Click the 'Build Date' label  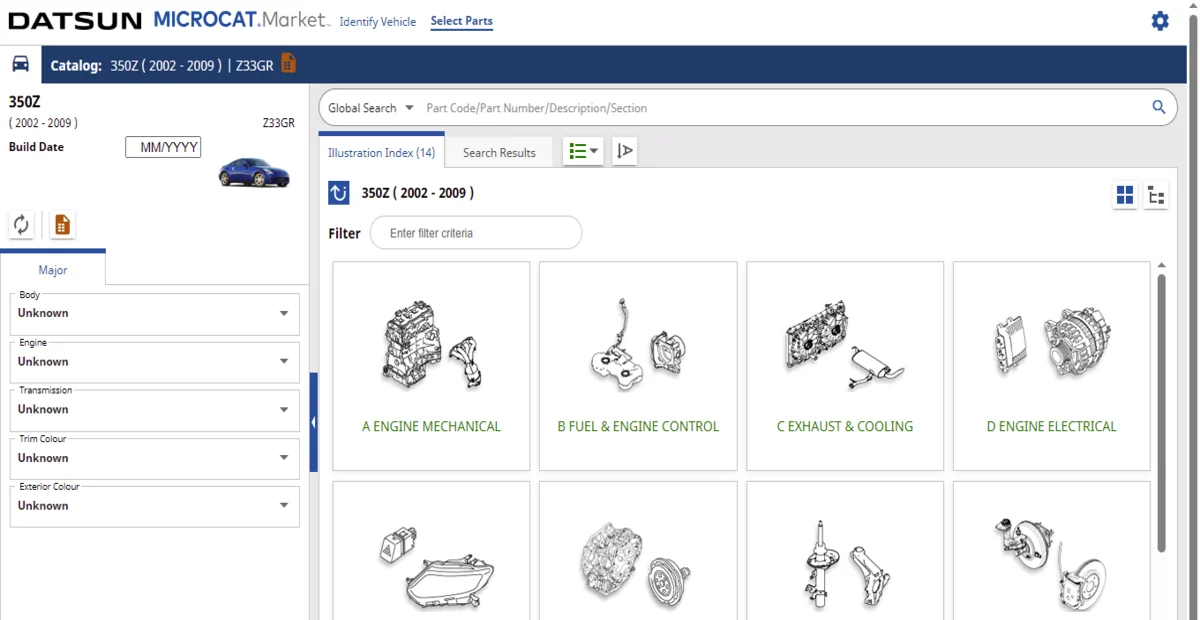coord(36,147)
